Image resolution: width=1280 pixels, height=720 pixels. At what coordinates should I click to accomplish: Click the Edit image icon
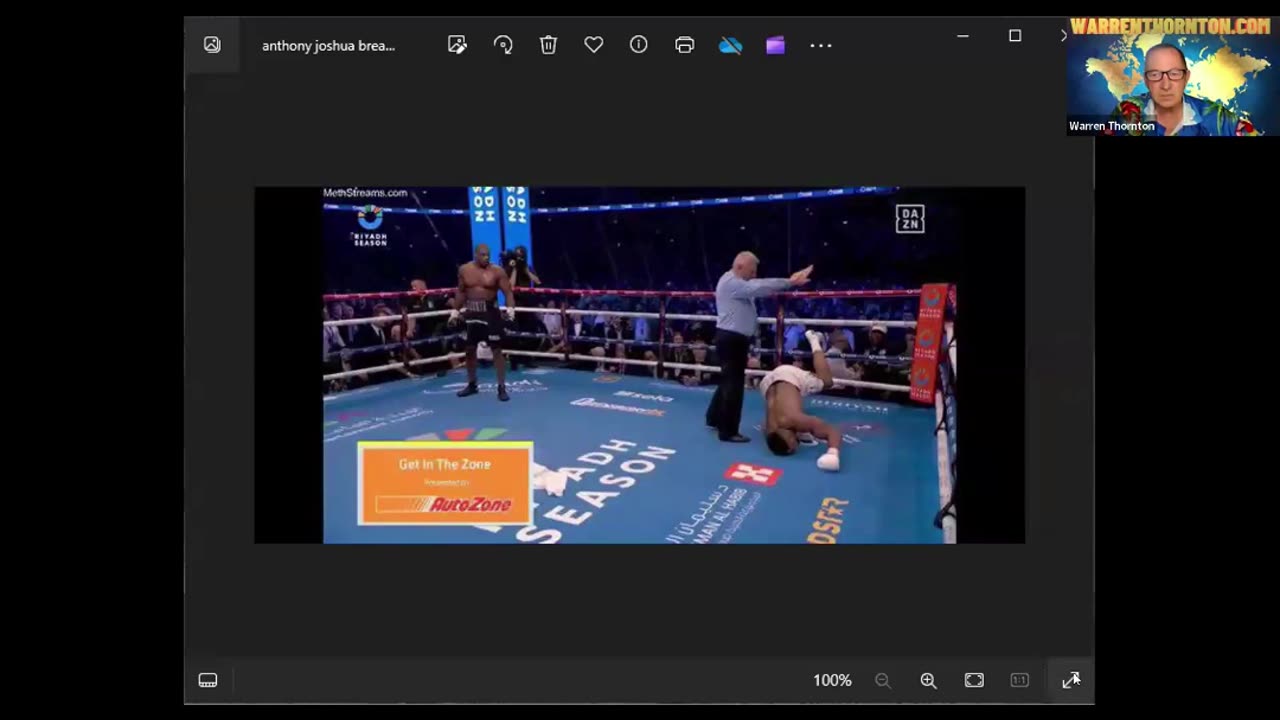pos(457,45)
